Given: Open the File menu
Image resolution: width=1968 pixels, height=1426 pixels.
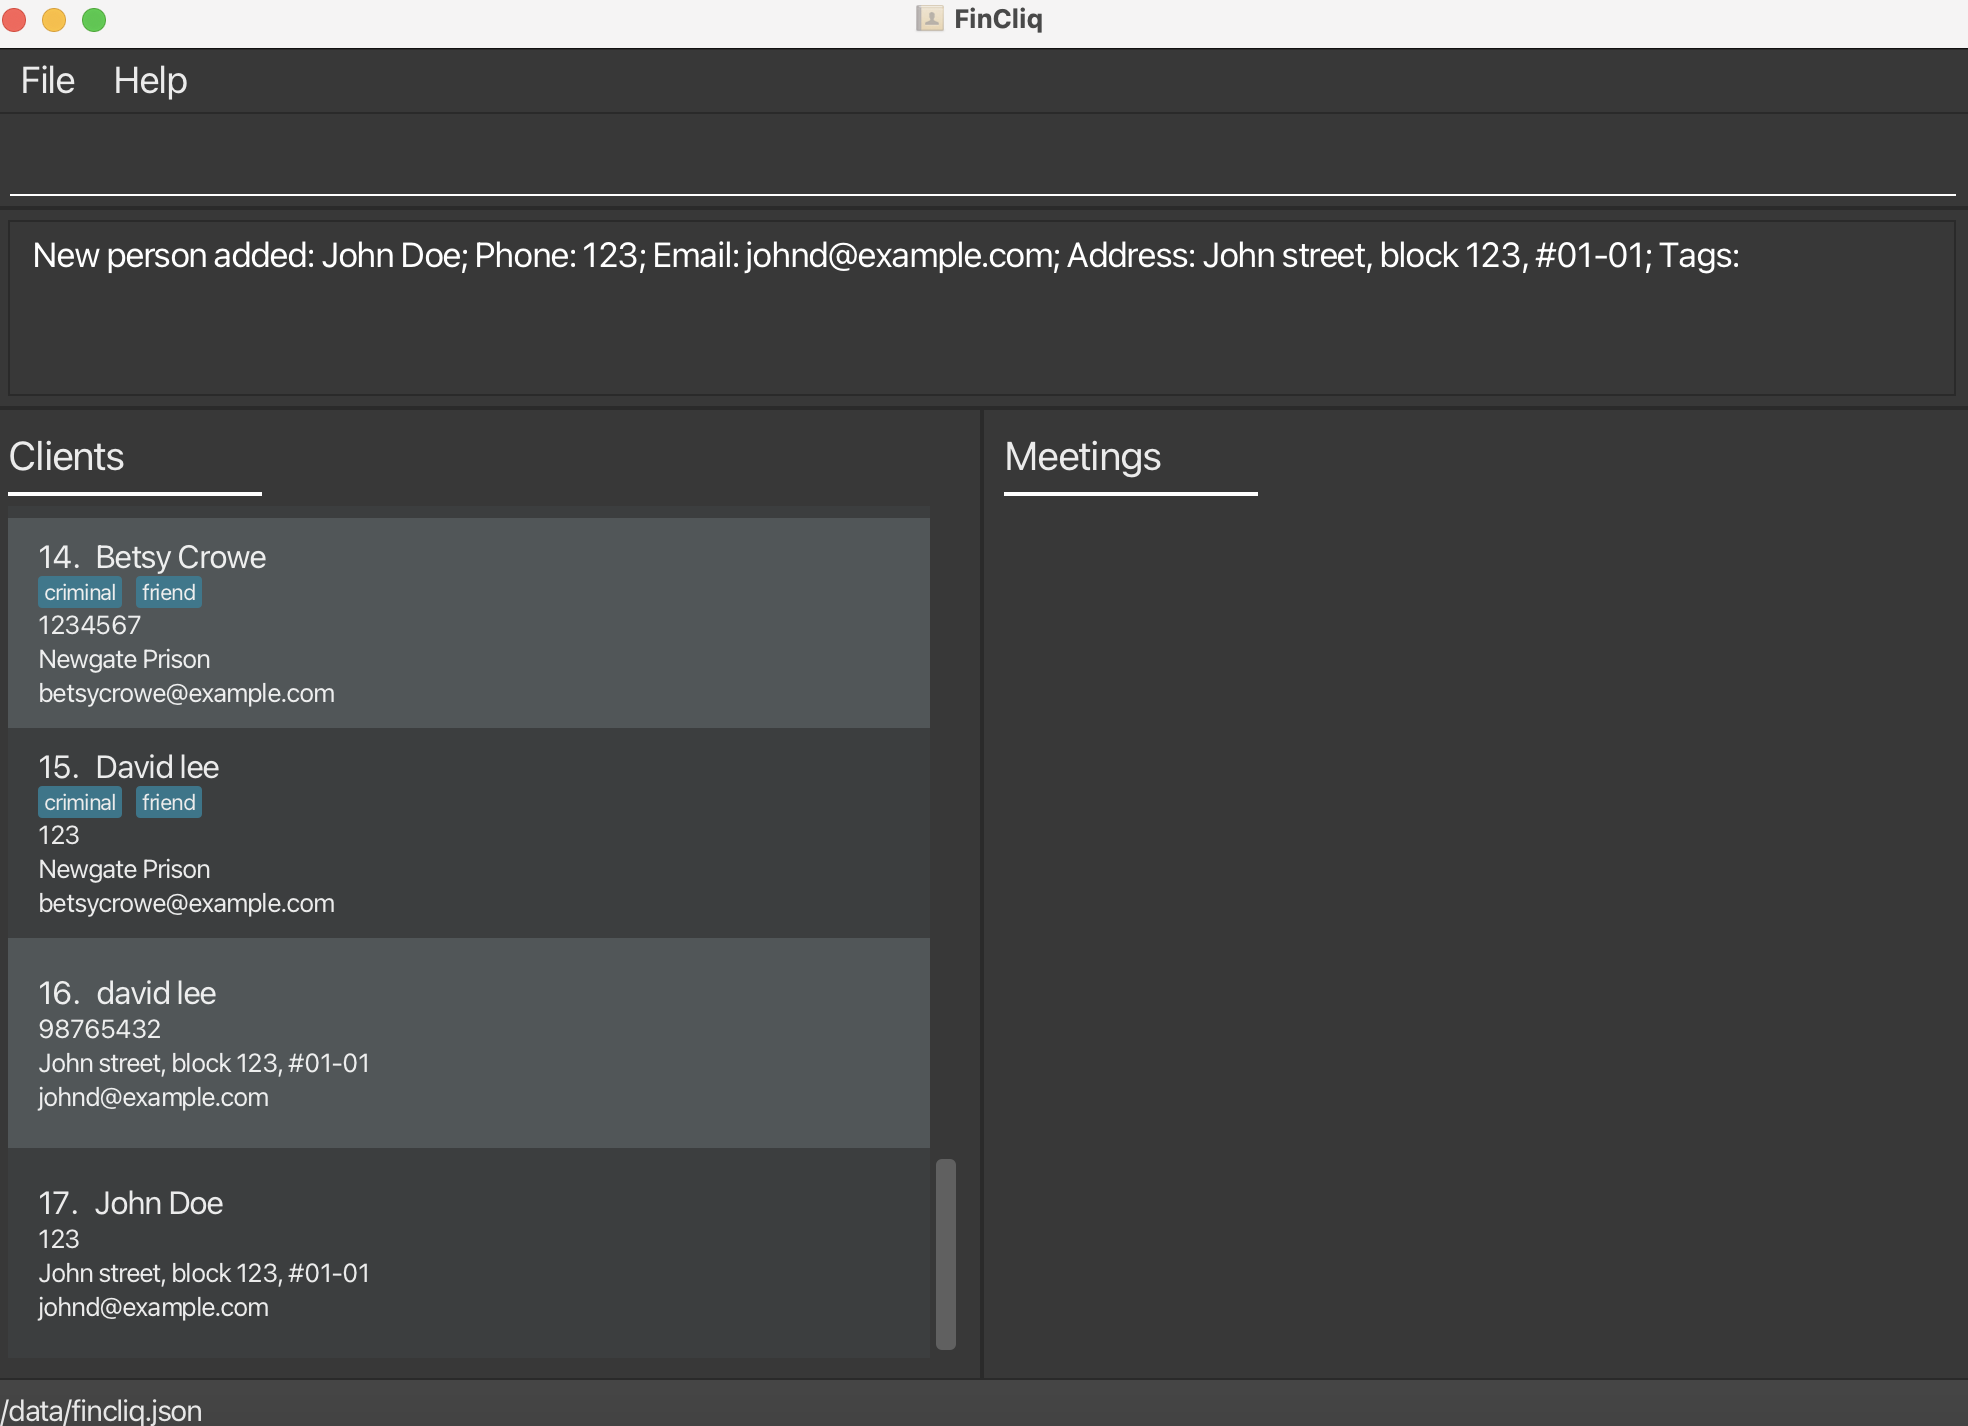Looking at the screenshot, I should click(x=47, y=81).
